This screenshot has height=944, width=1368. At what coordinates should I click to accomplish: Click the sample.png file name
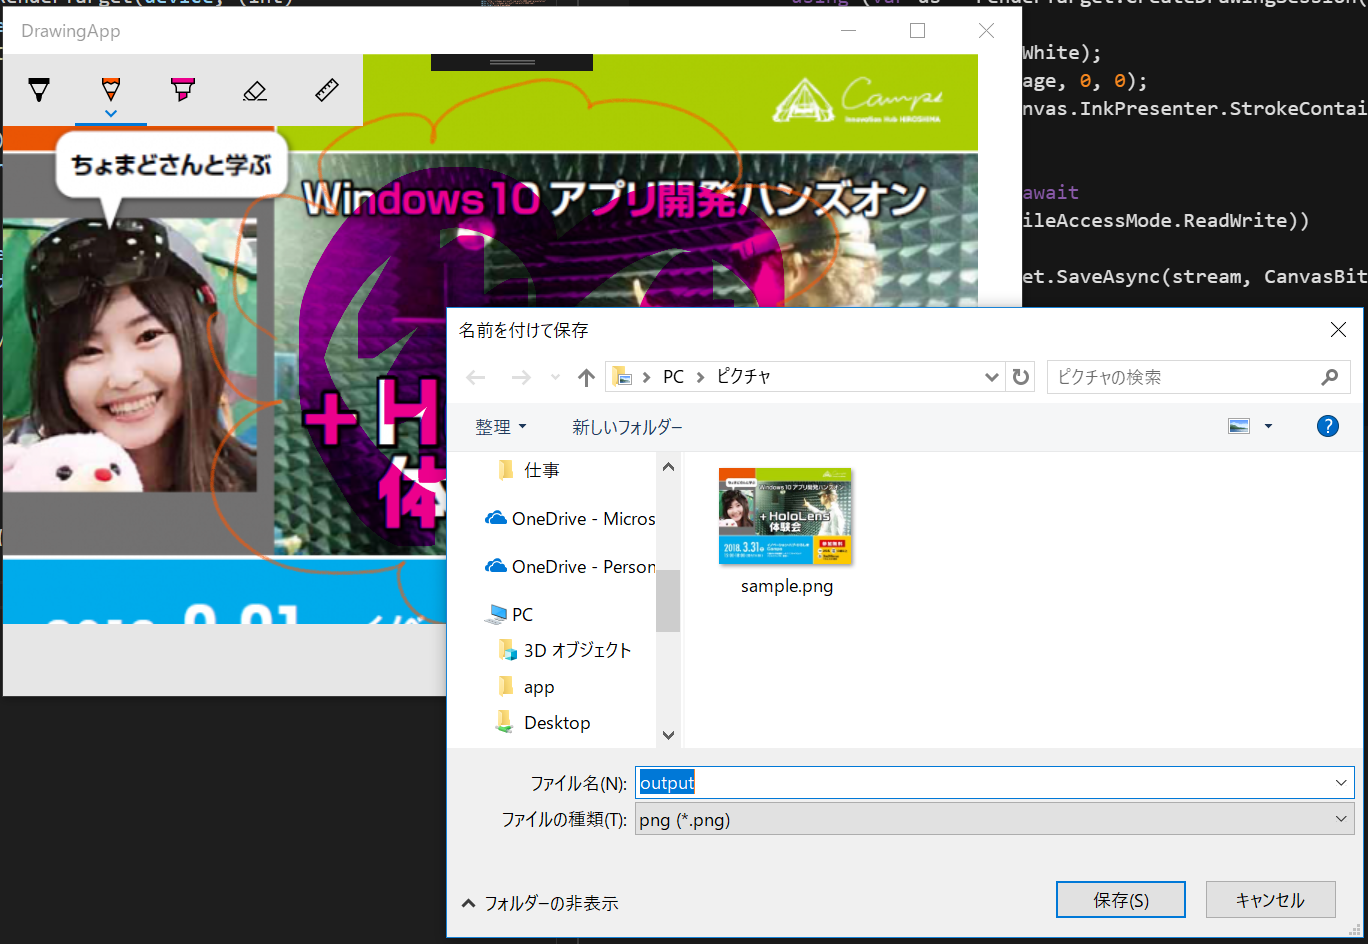pyautogui.click(x=786, y=587)
